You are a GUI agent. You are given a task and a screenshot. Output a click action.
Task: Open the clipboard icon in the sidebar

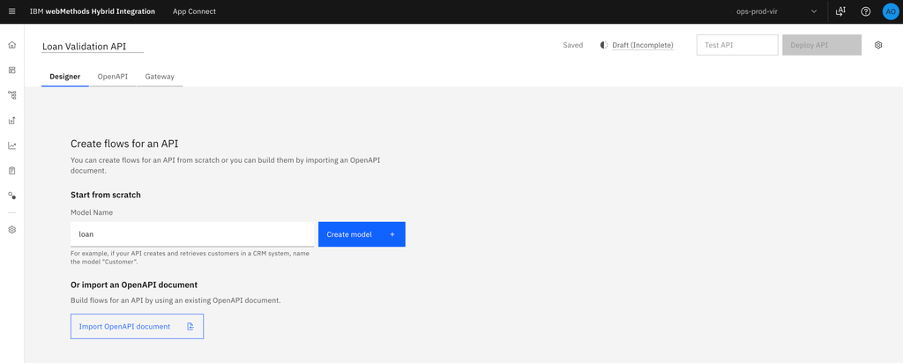click(12, 171)
